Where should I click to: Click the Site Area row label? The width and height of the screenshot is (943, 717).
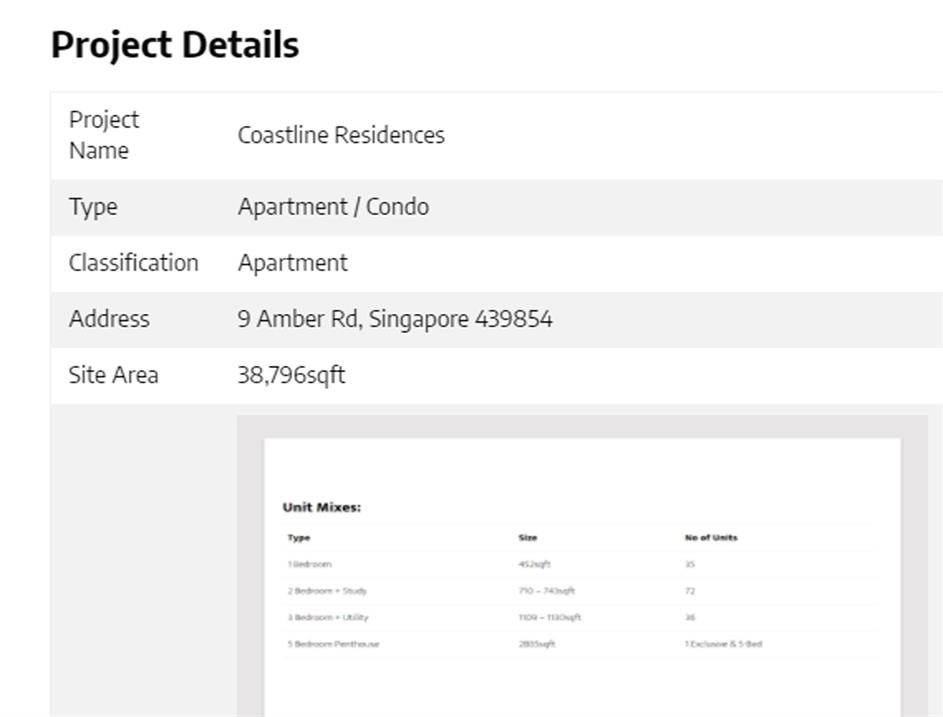click(x=113, y=375)
